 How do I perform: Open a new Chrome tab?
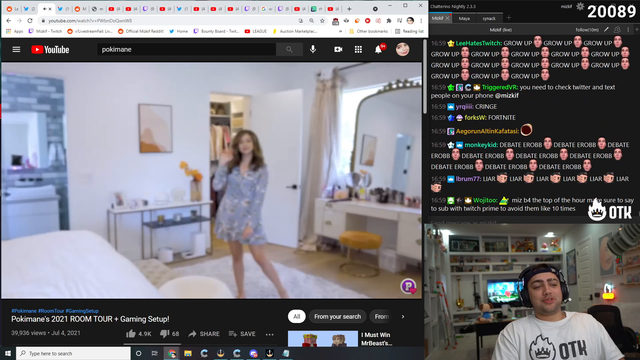pos(349,9)
